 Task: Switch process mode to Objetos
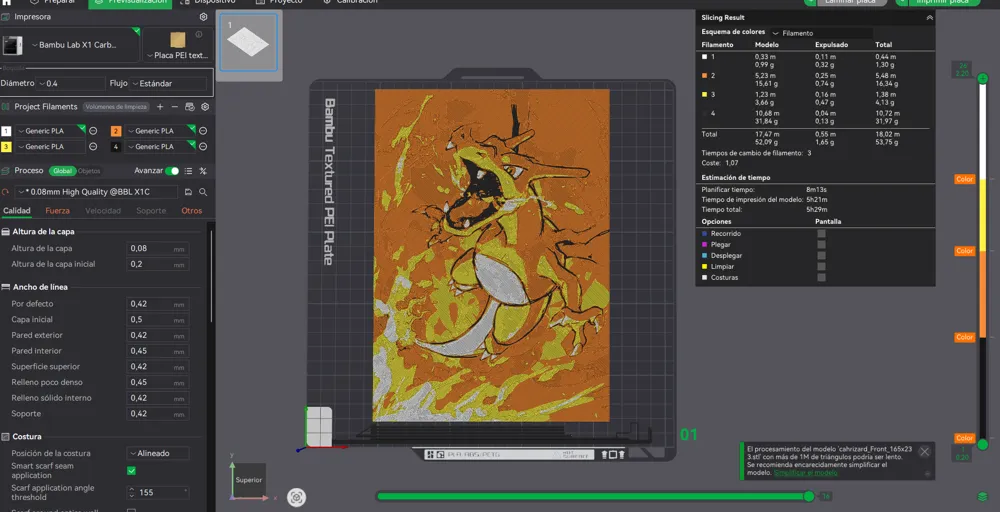(89, 171)
